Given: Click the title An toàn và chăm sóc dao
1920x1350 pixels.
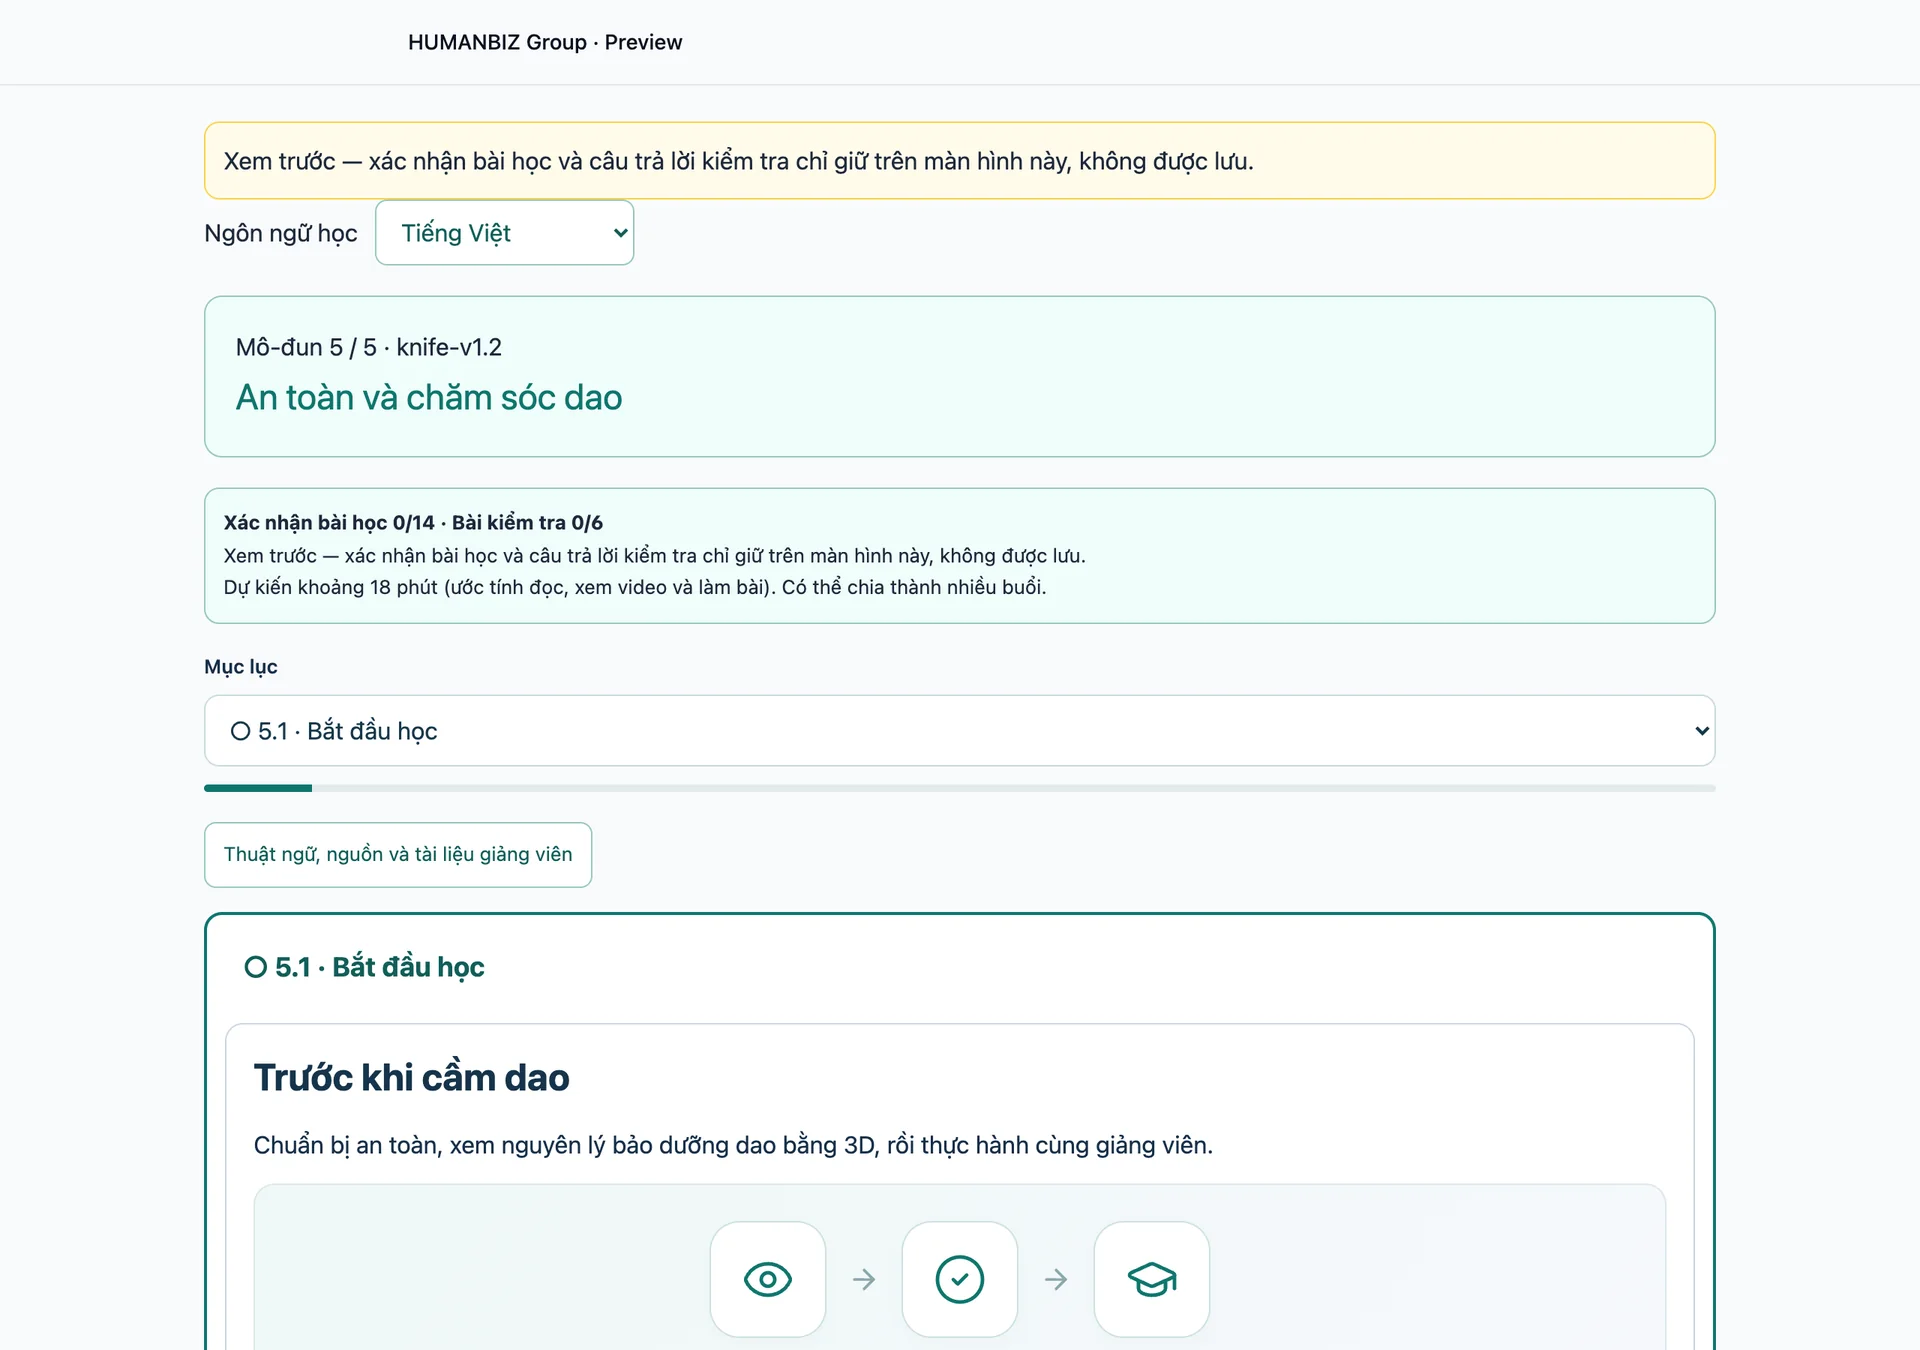Looking at the screenshot, I should (x=429, y=398).
